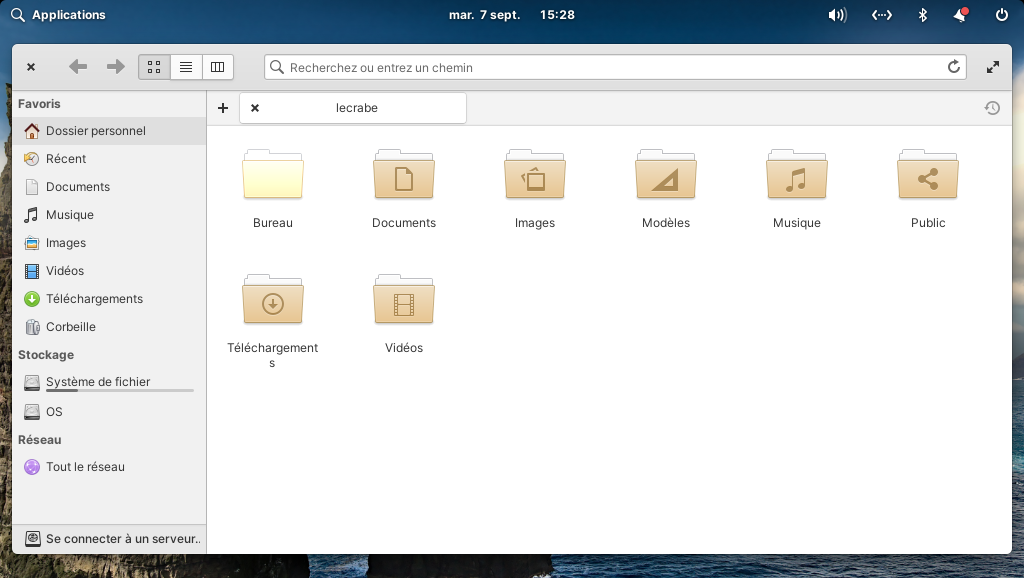Image resolution: width=1024 pixels, height=578 pixels.
Task: Click Se connecter à un serveur
Action: click(x=109, y=539)
